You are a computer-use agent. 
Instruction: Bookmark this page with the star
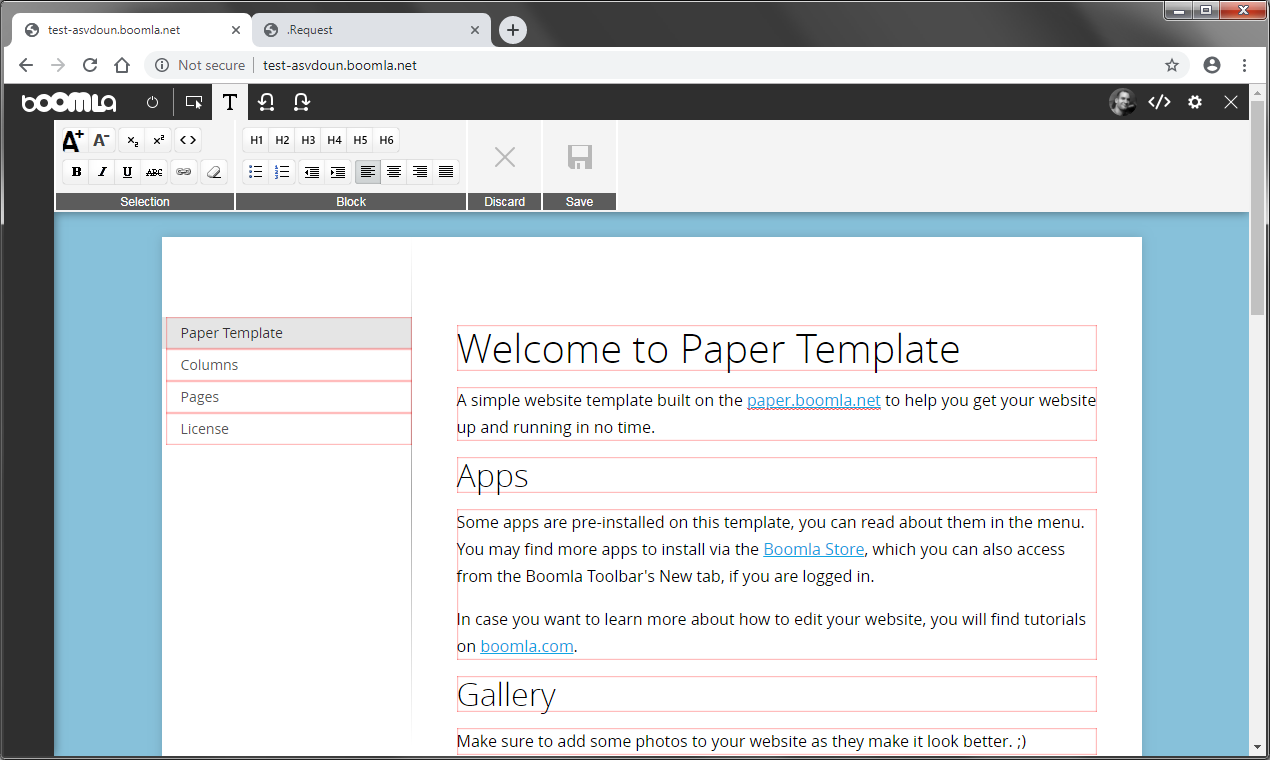[x=1172, y=65]
